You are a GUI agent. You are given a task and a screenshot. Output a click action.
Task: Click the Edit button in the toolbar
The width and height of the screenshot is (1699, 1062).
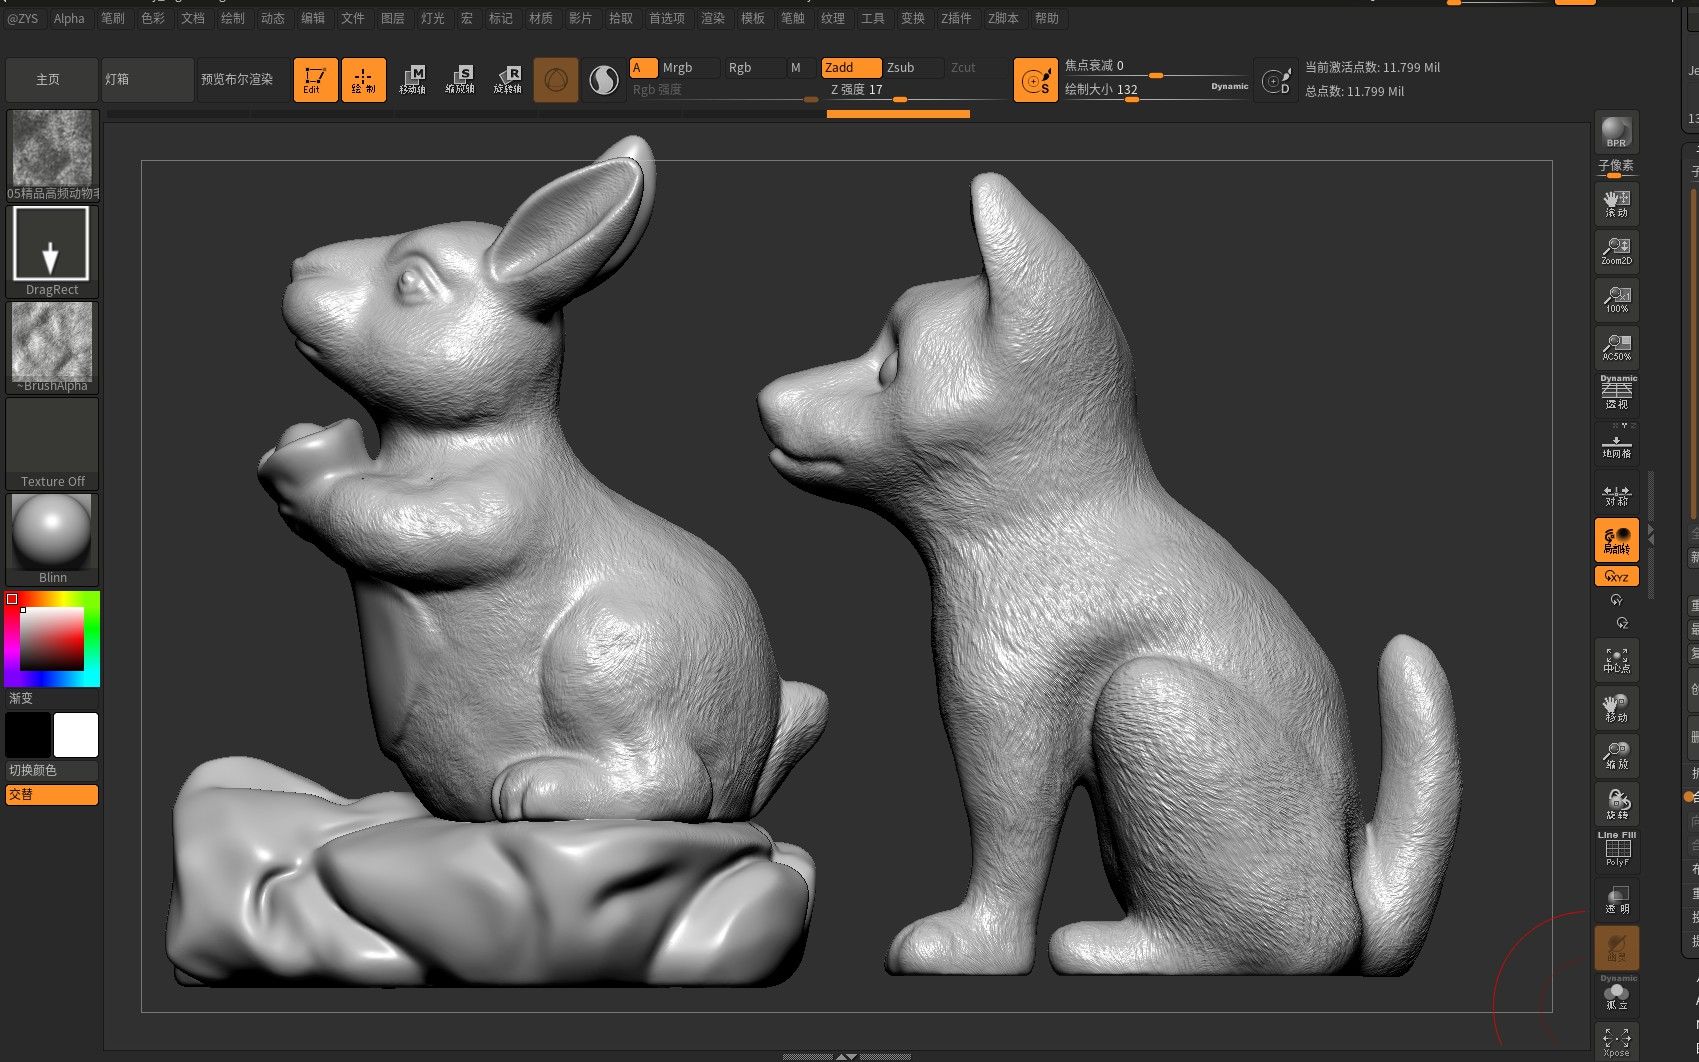[315, 79]
